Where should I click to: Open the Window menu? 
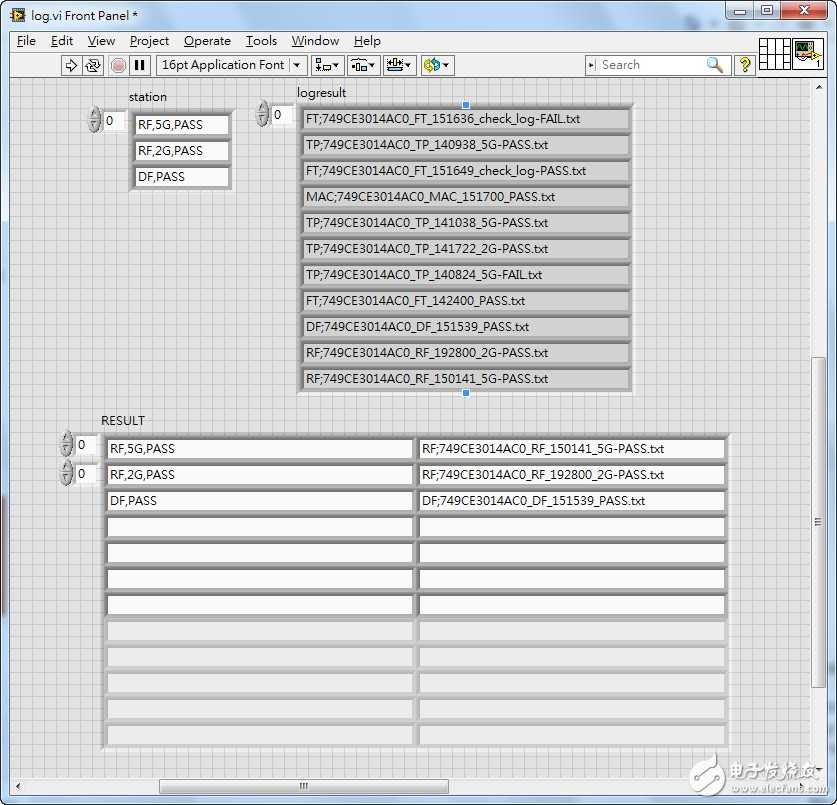(x=315, y=41)
